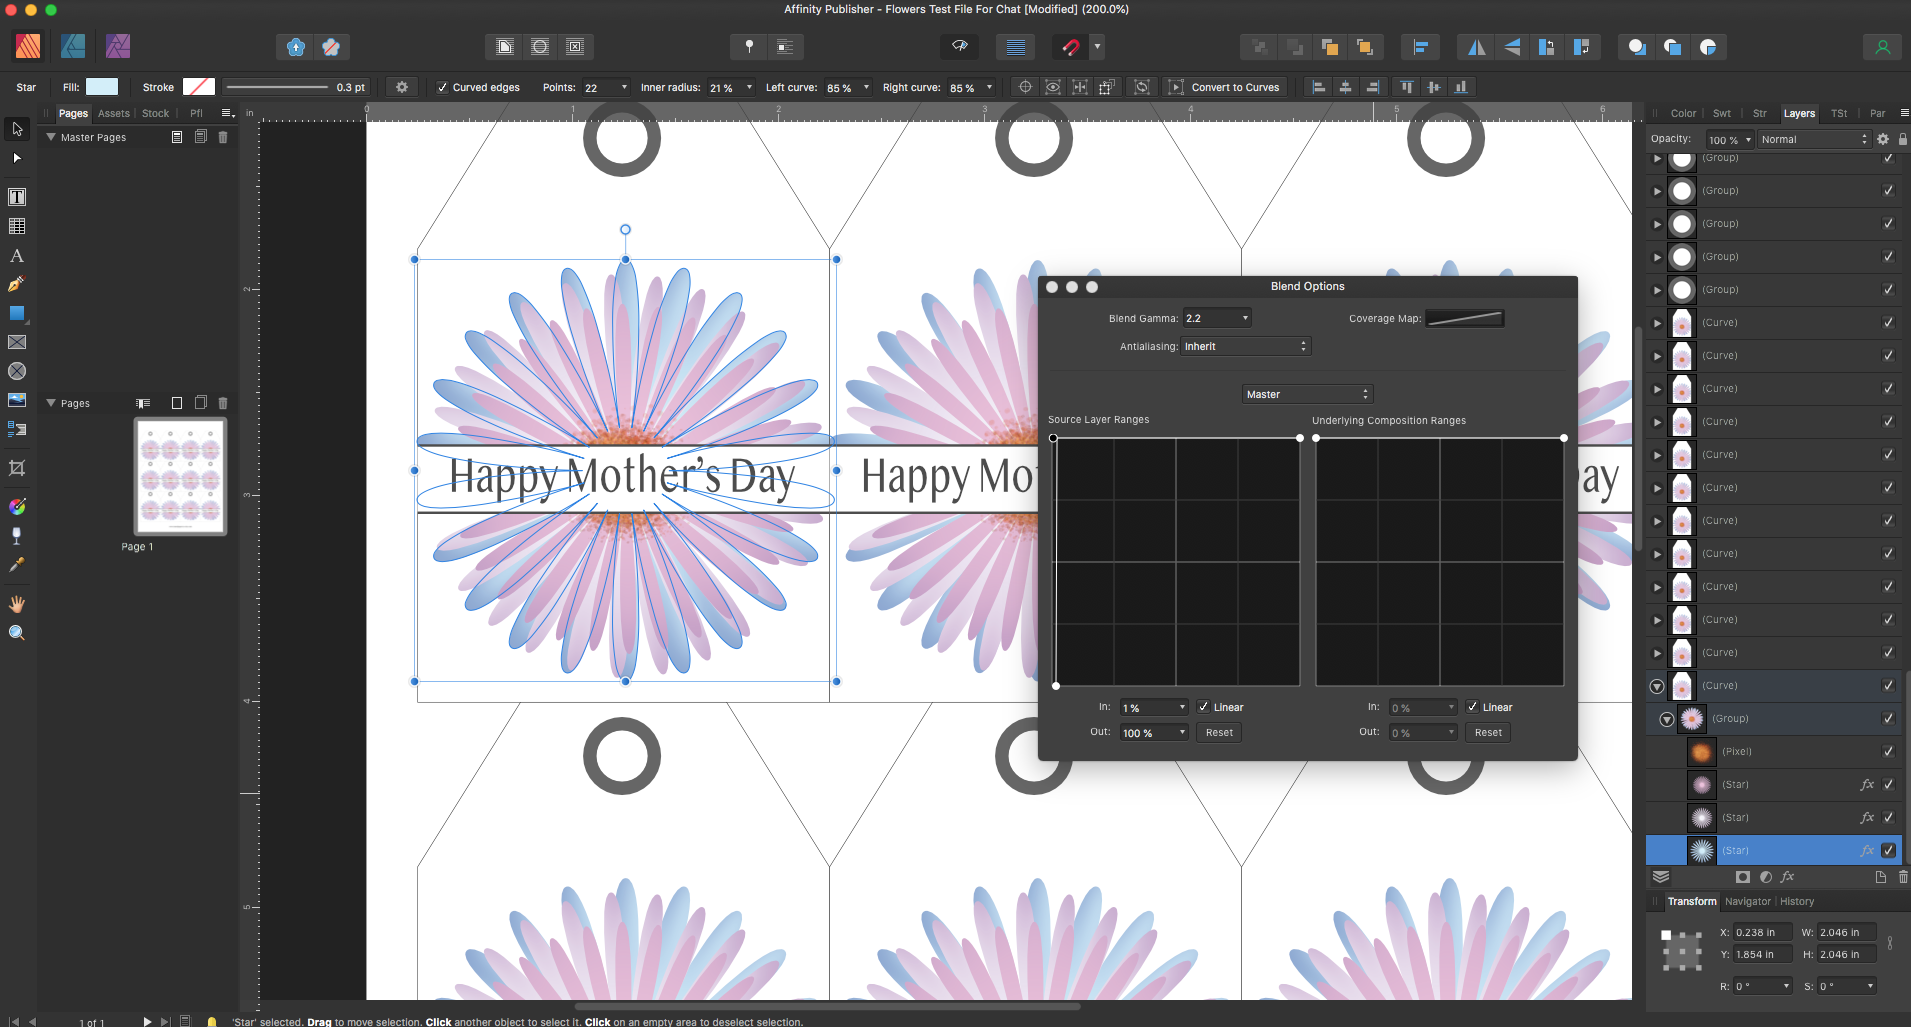This screenshot has width=1911, height=1027.
Task: Select the Node tool
Action: point(17,158)
